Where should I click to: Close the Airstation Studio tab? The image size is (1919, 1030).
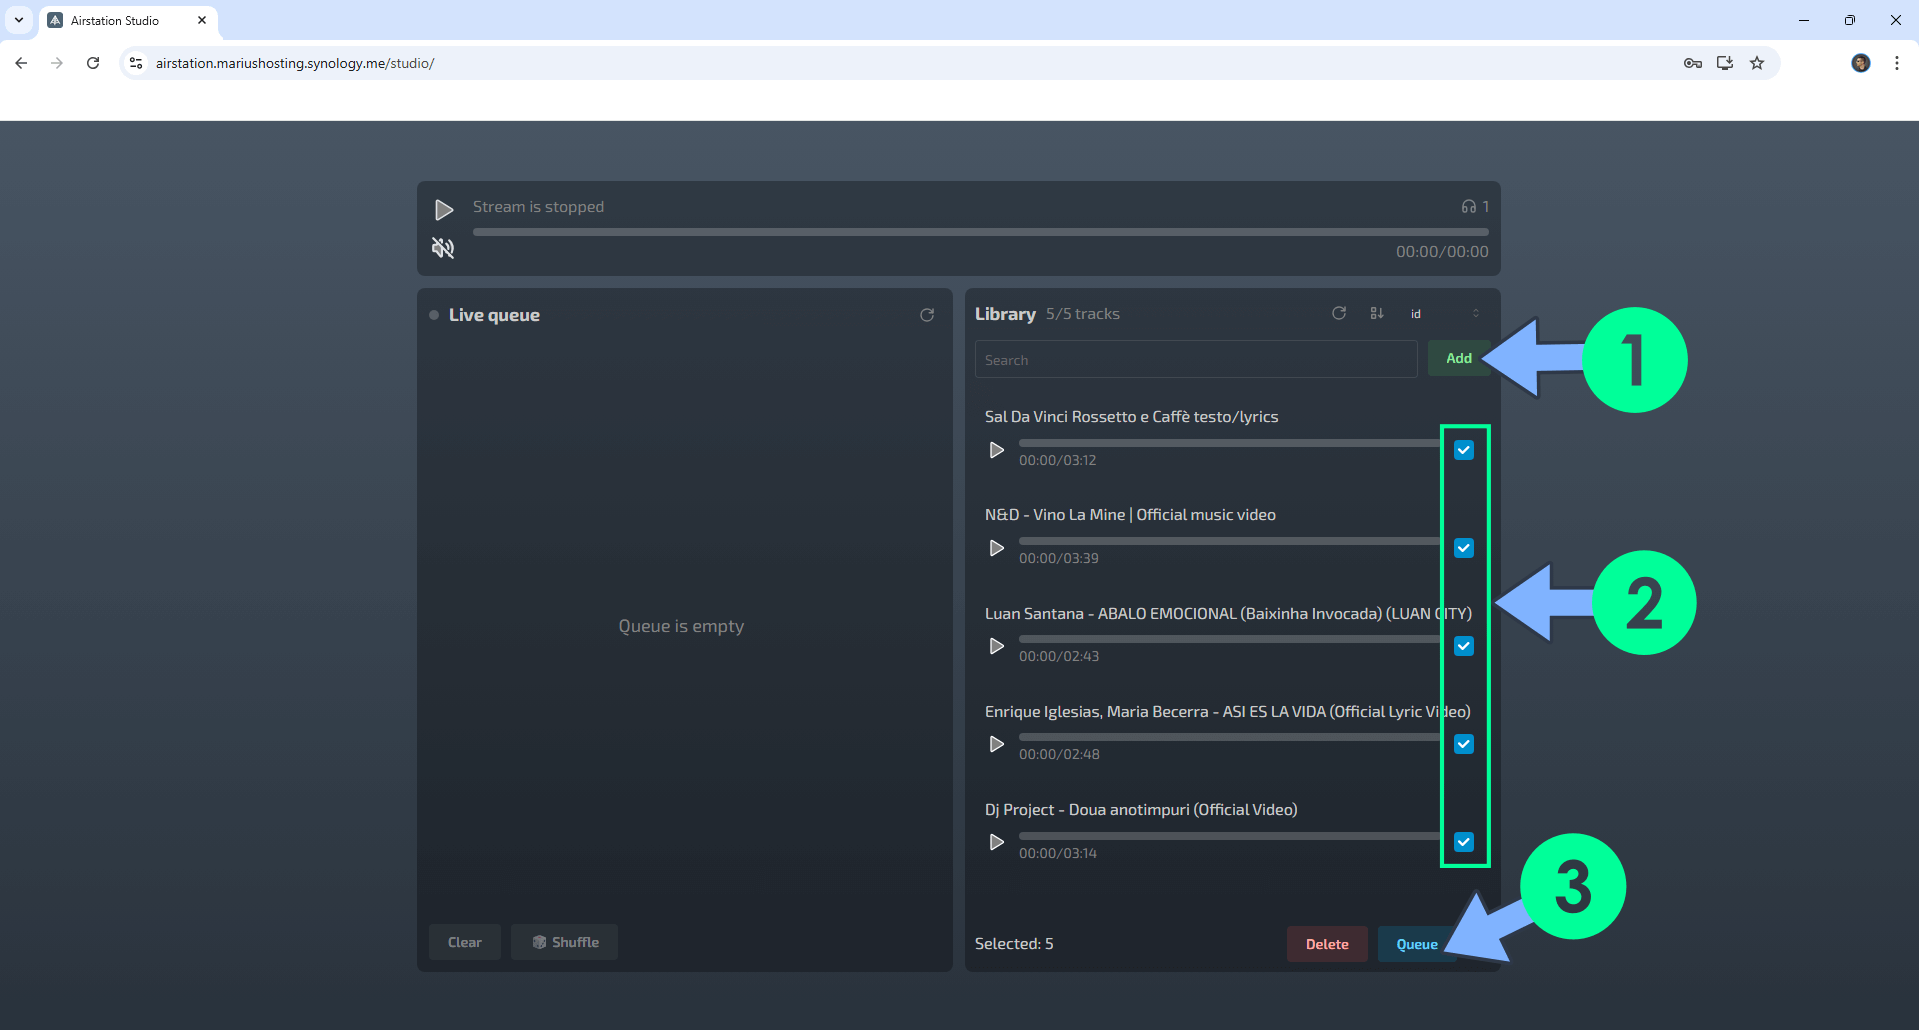[201, 20]
